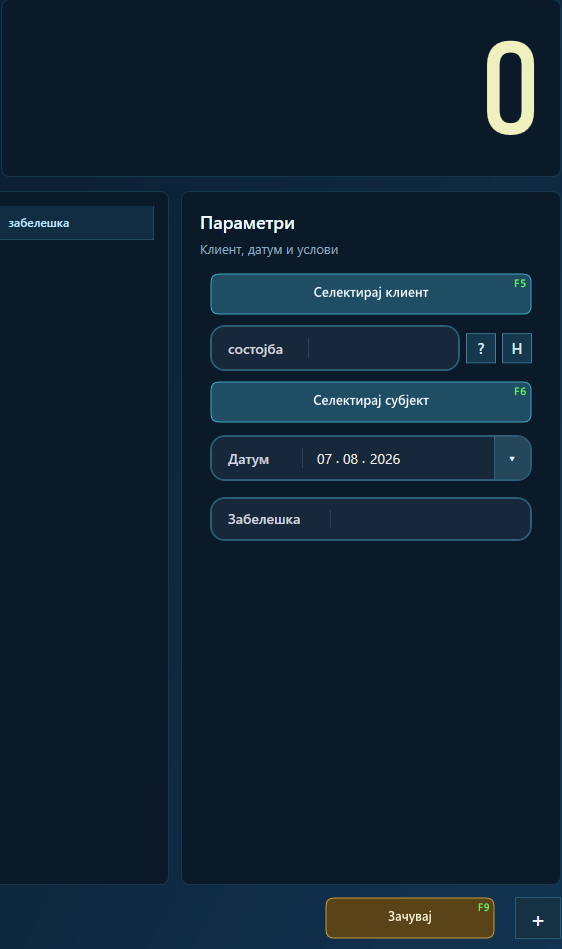
Task: Select the month 08 in Датум
Action: point(350,459)
